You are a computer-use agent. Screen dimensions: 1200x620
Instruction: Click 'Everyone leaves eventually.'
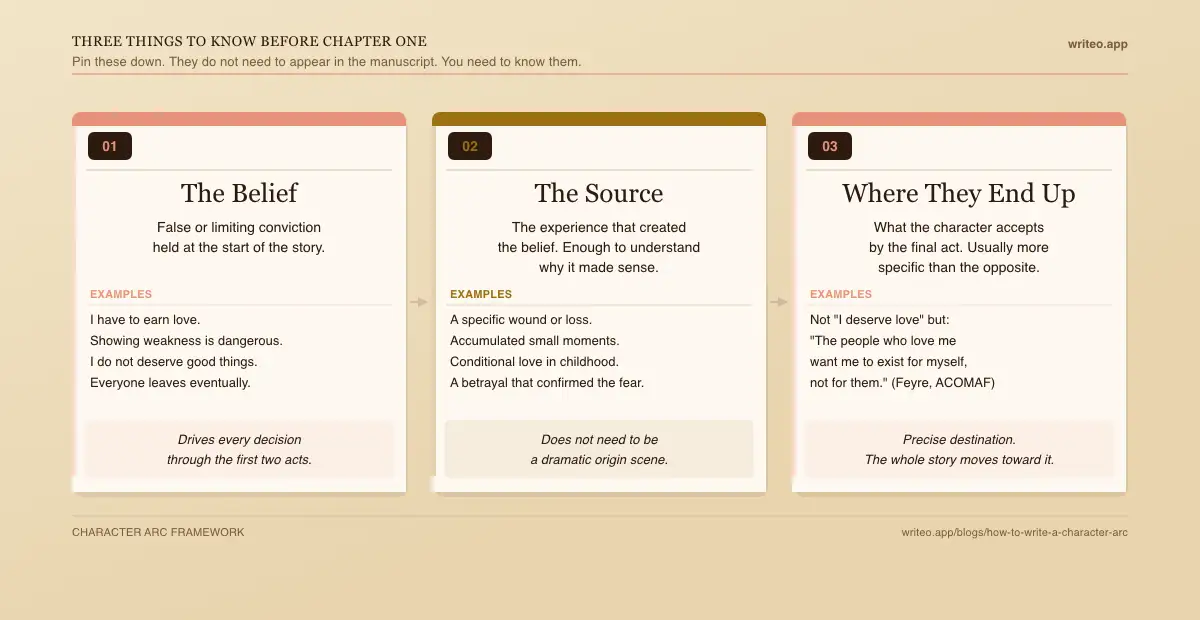[170, 383]
